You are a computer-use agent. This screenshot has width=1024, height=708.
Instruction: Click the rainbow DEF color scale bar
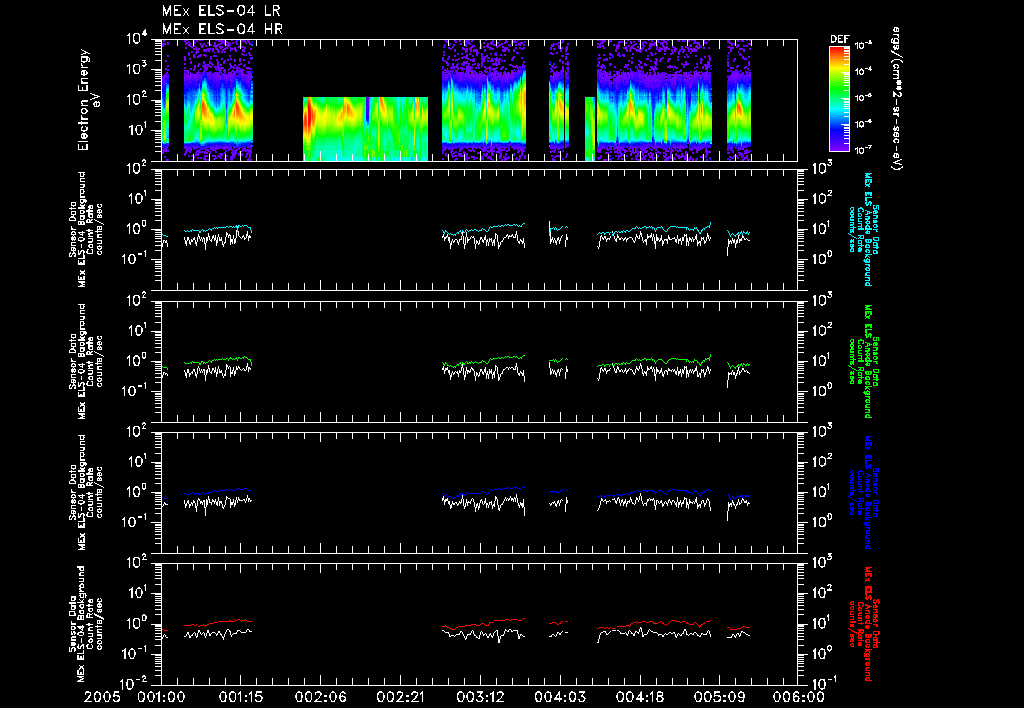click(x=839, y=99)
